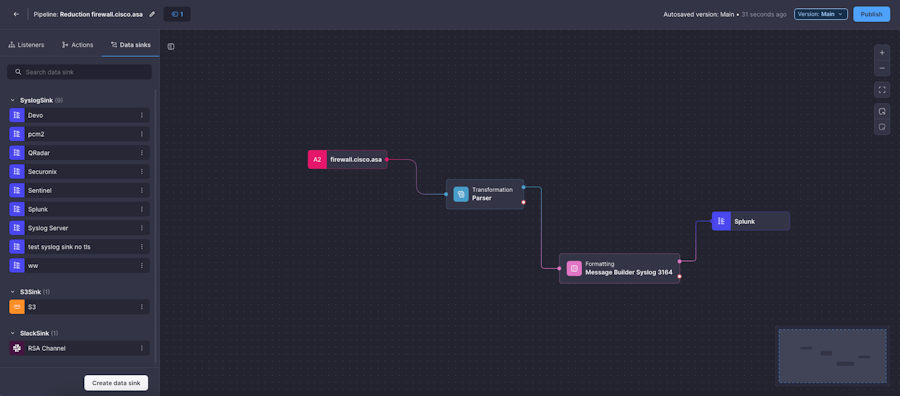Click the blue Parser node icon
The image size is (900, 396).
tap(461, 195)
